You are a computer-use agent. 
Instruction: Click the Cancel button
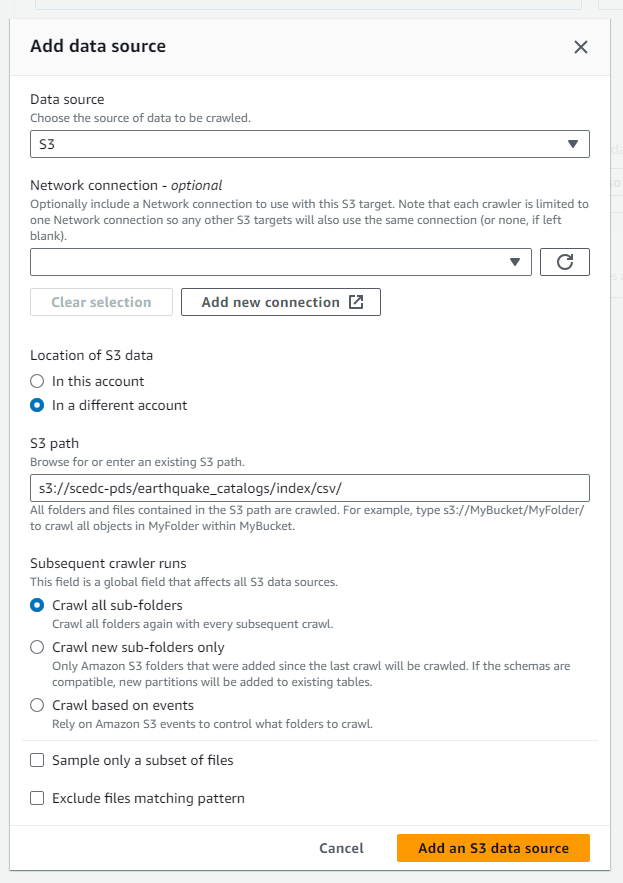click(x=341, y=848)
